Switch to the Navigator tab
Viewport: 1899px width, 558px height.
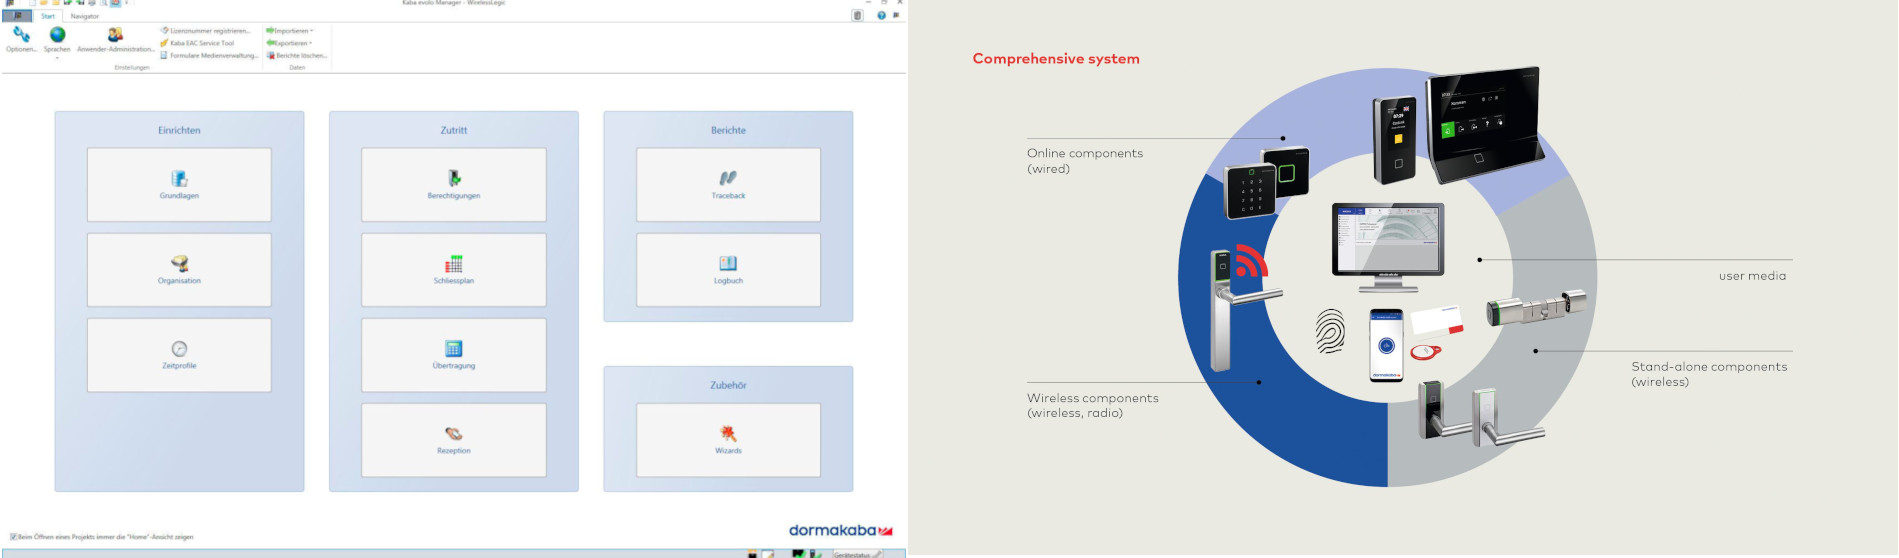[x=85, y=16]
